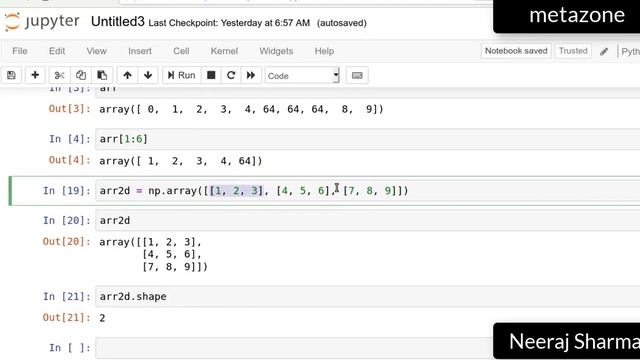
Task: Click the Out[20] prompt label
Action: pyautogui.click(x=67, y=242)
